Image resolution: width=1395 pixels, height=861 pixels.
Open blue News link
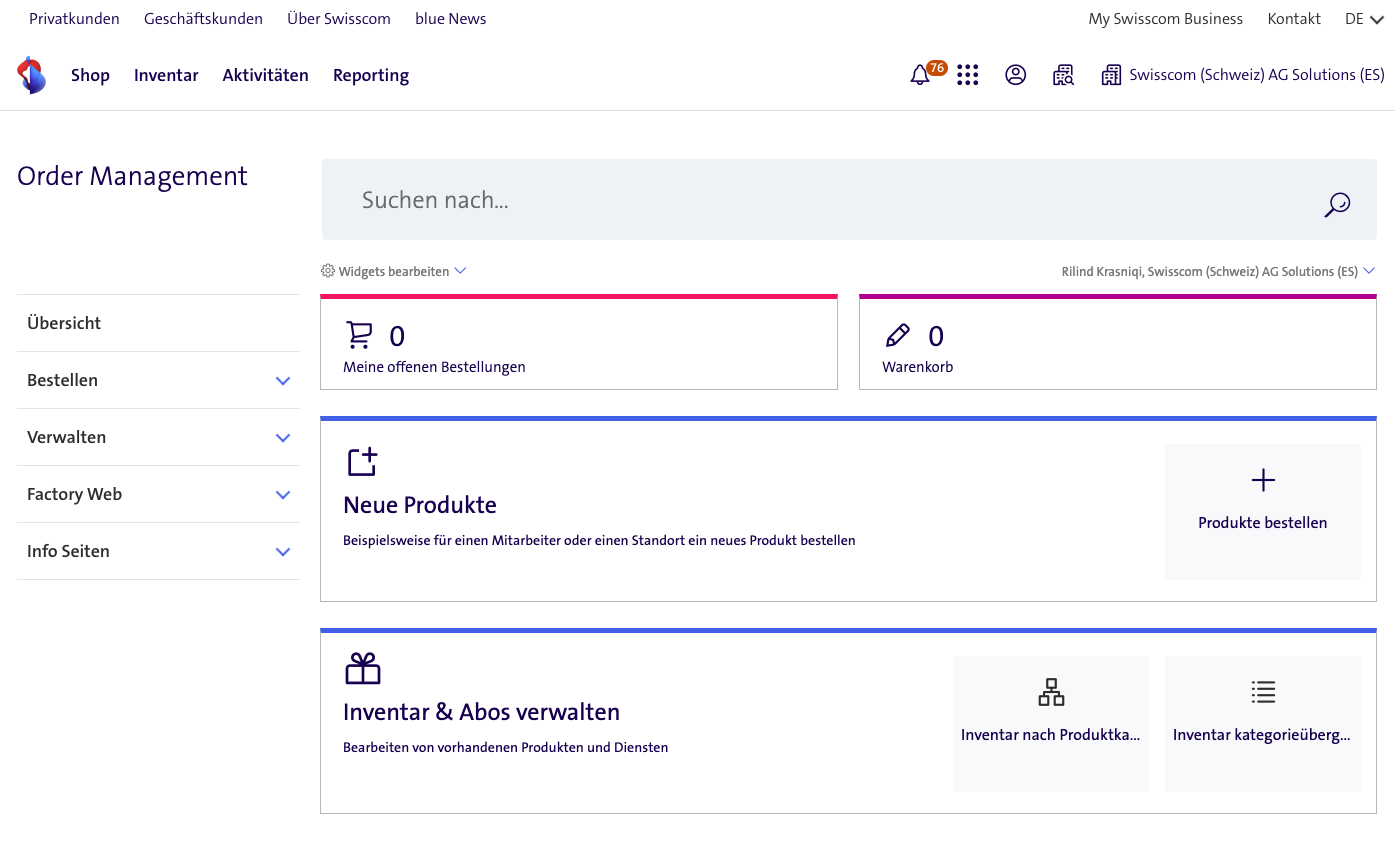(451, 19)
